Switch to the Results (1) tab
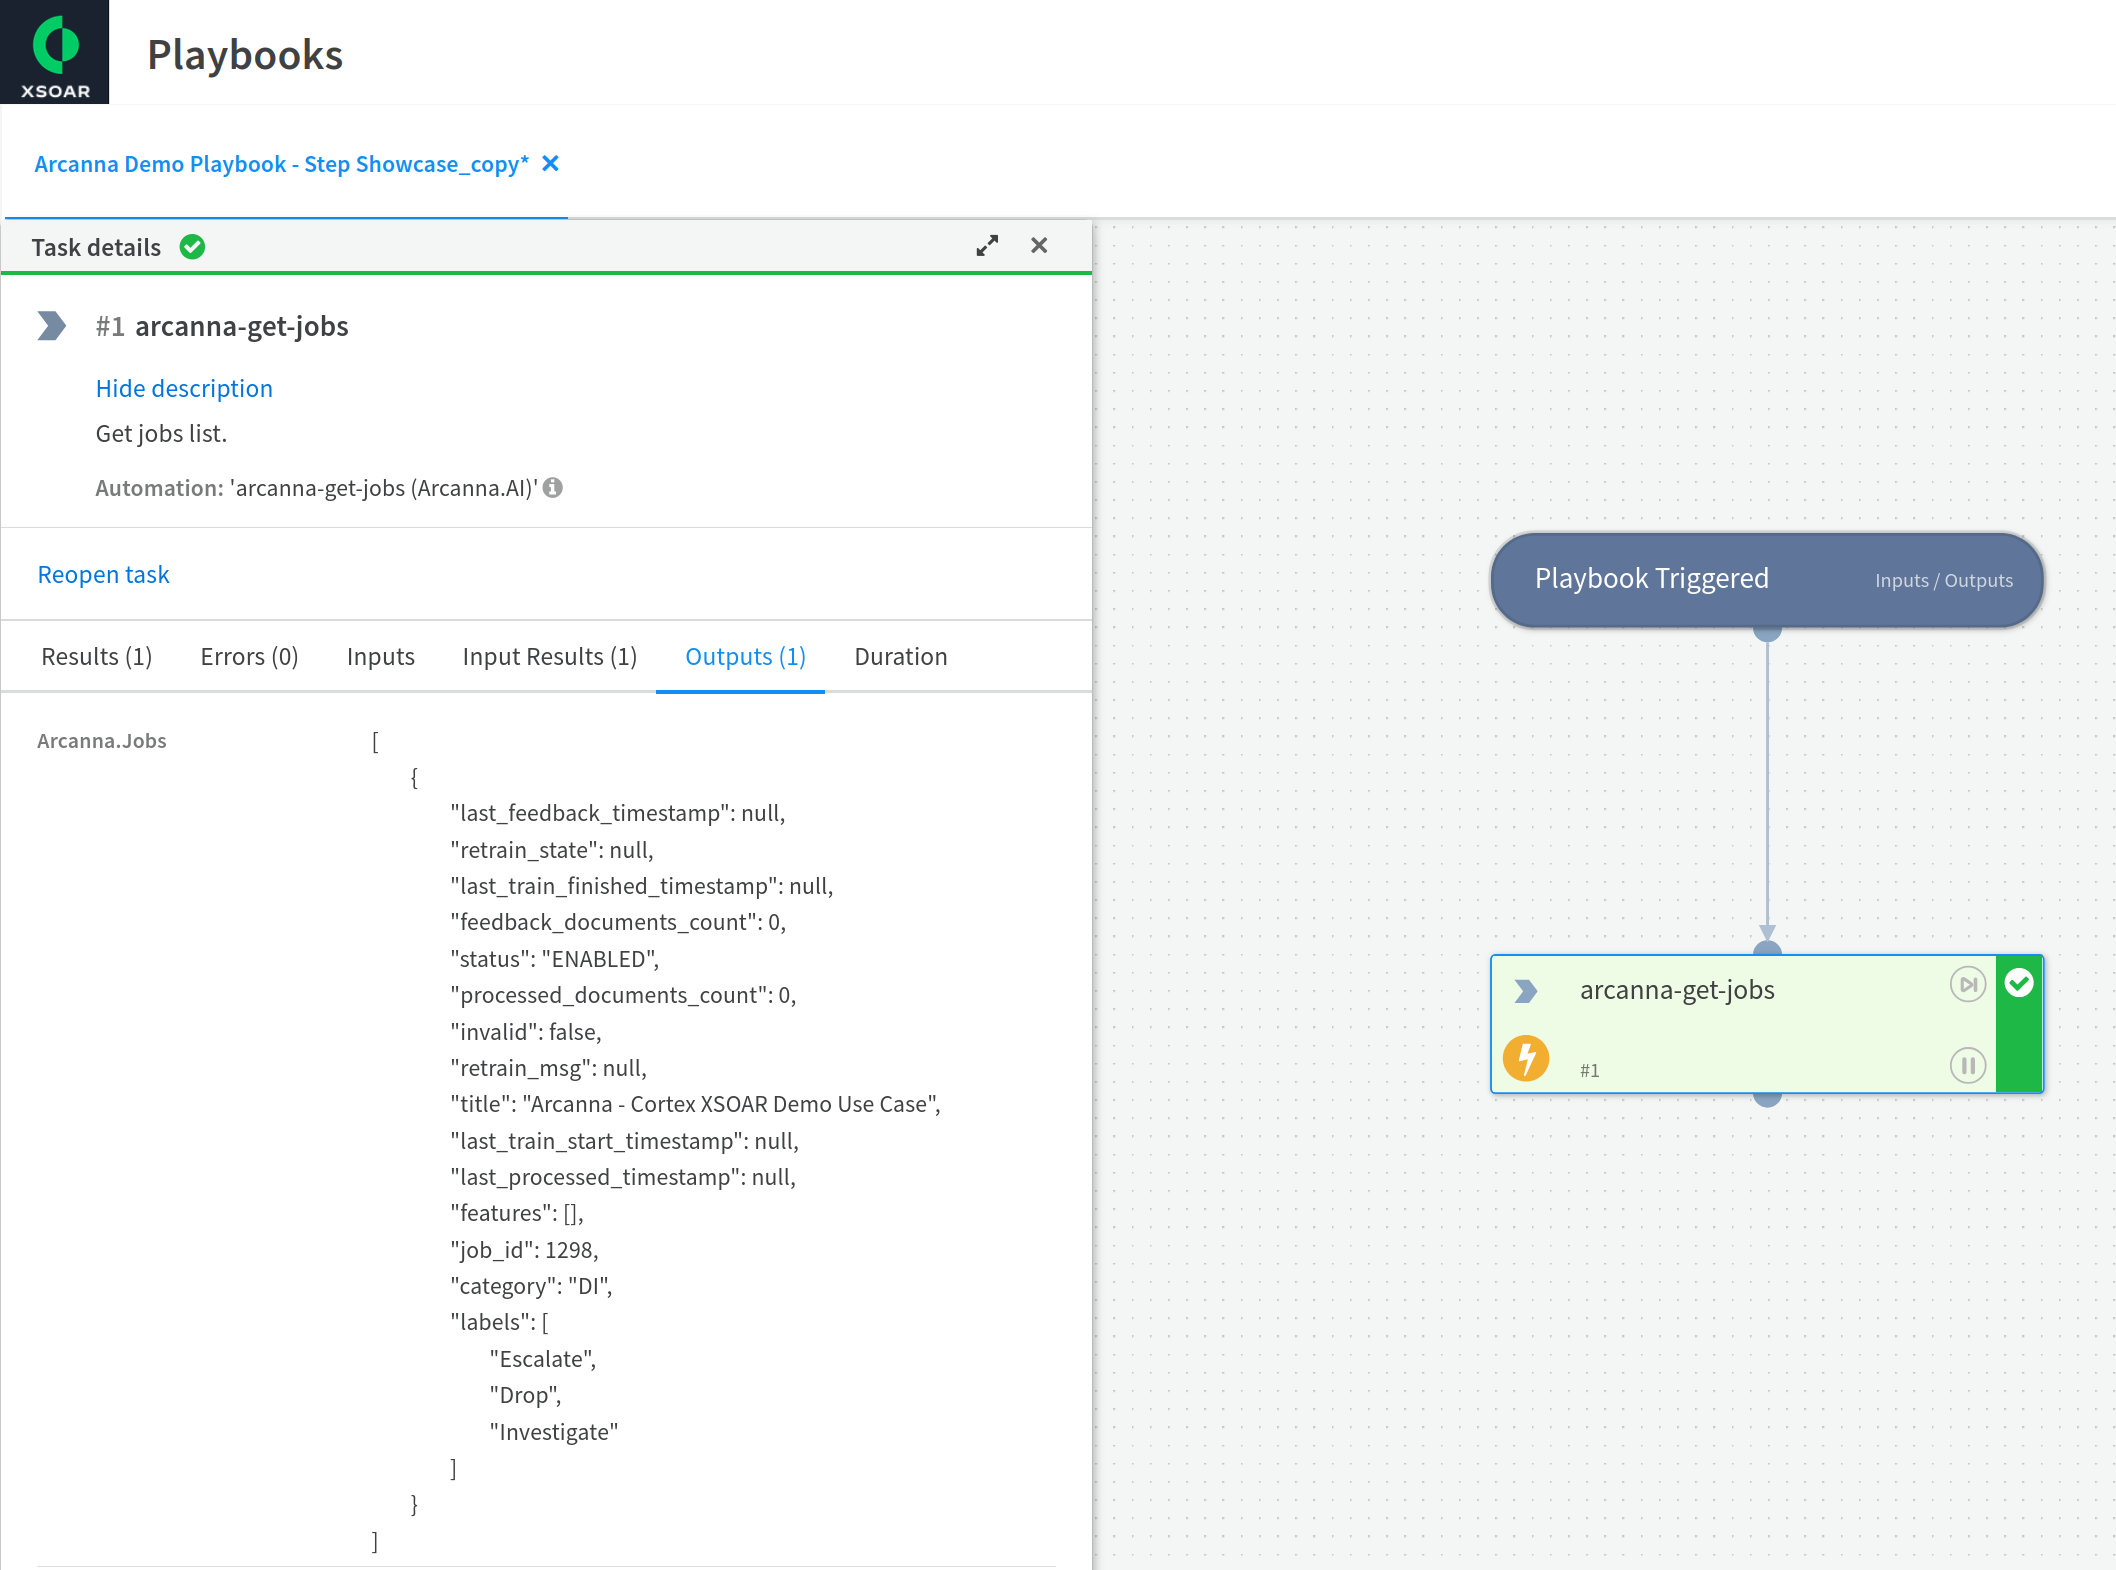 click(x=97, y=656)
